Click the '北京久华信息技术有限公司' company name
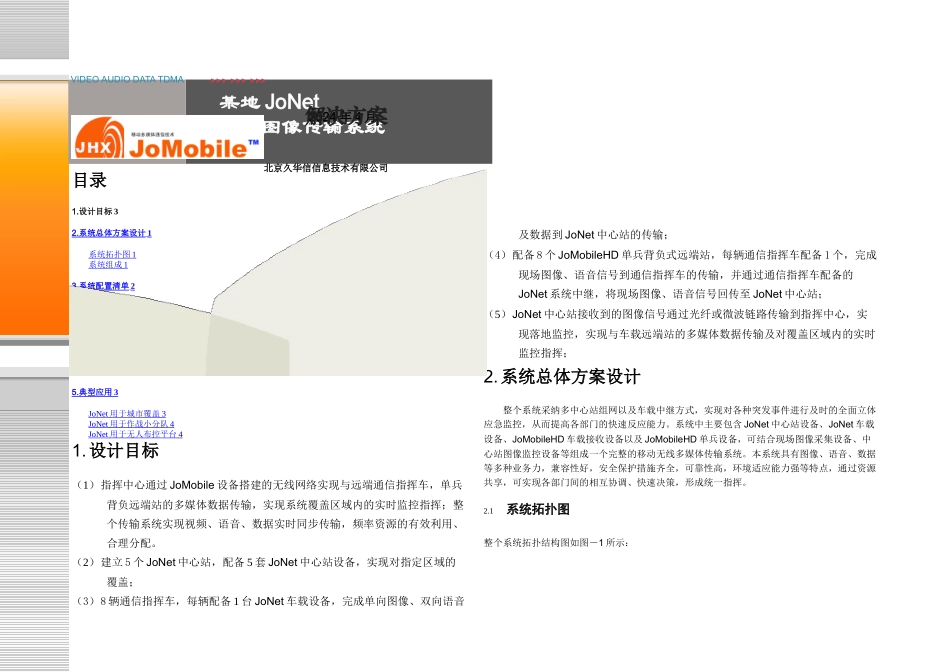This screenshot has width=950, height=672. [325, 168]
